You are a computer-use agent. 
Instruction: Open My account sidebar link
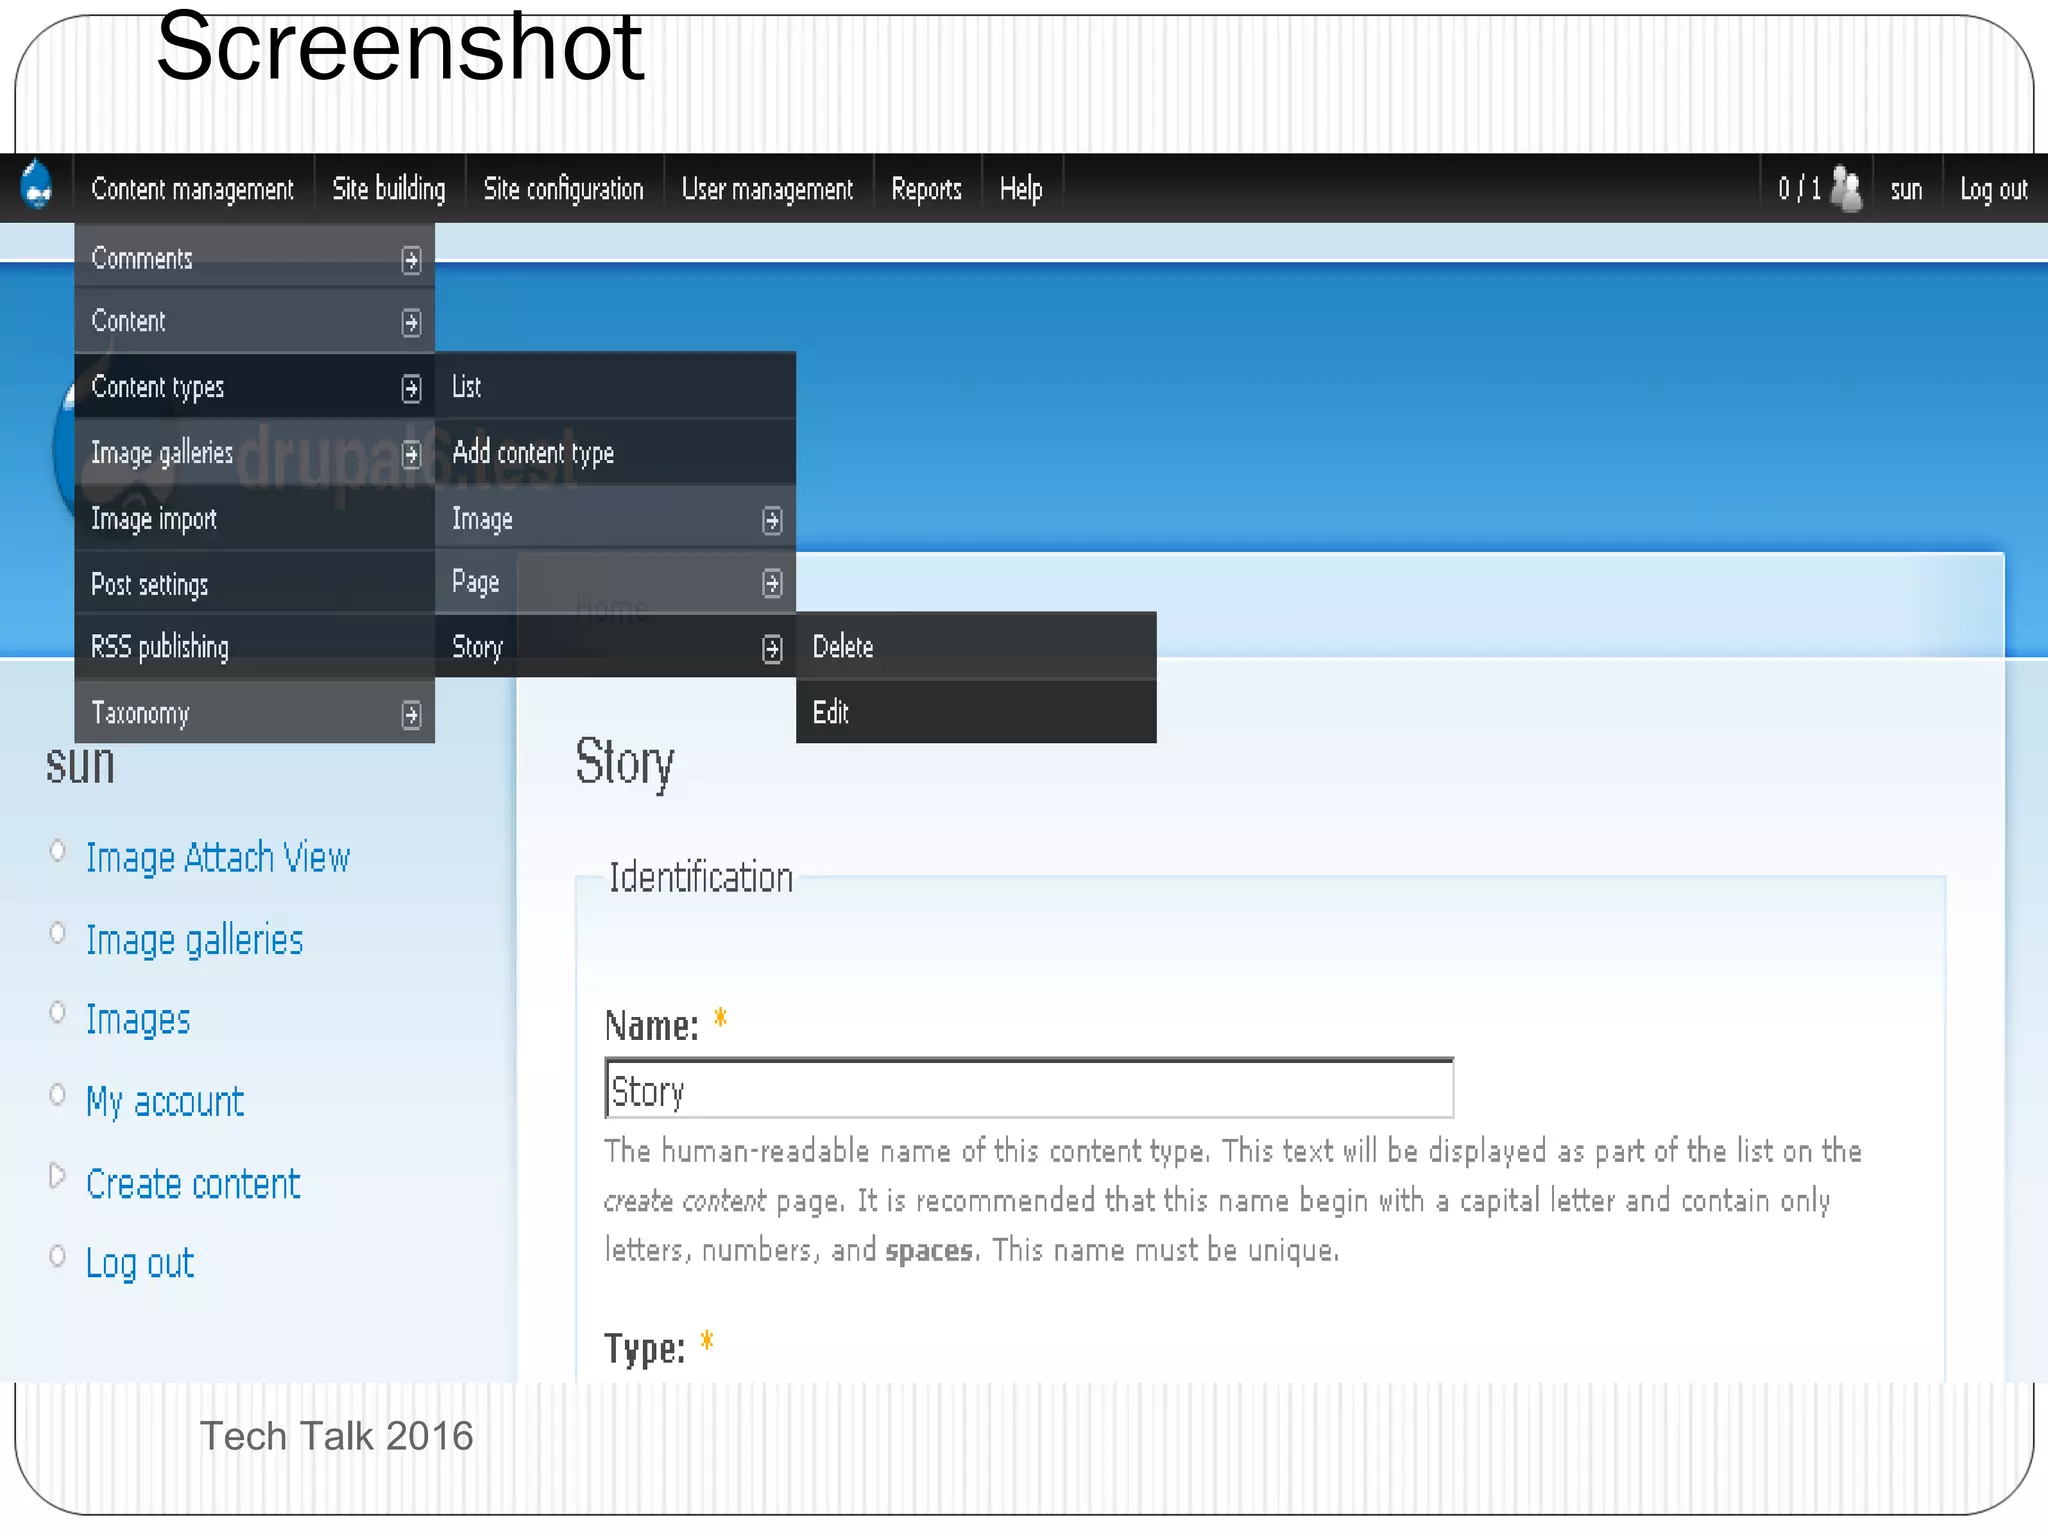(165, 1102)
